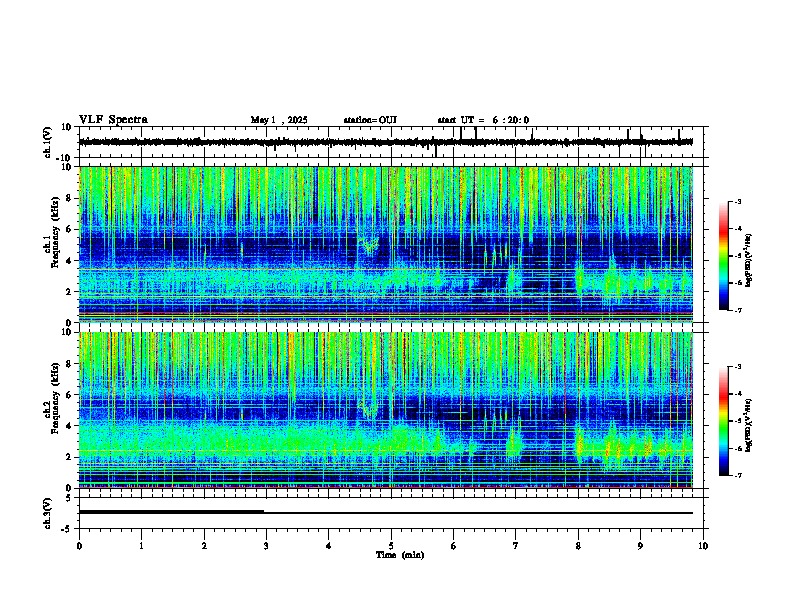Image resolution: width=792 pixels, height=612 pixels.
Task: Click time axis tick label "0"
Action: coord(79,546)
